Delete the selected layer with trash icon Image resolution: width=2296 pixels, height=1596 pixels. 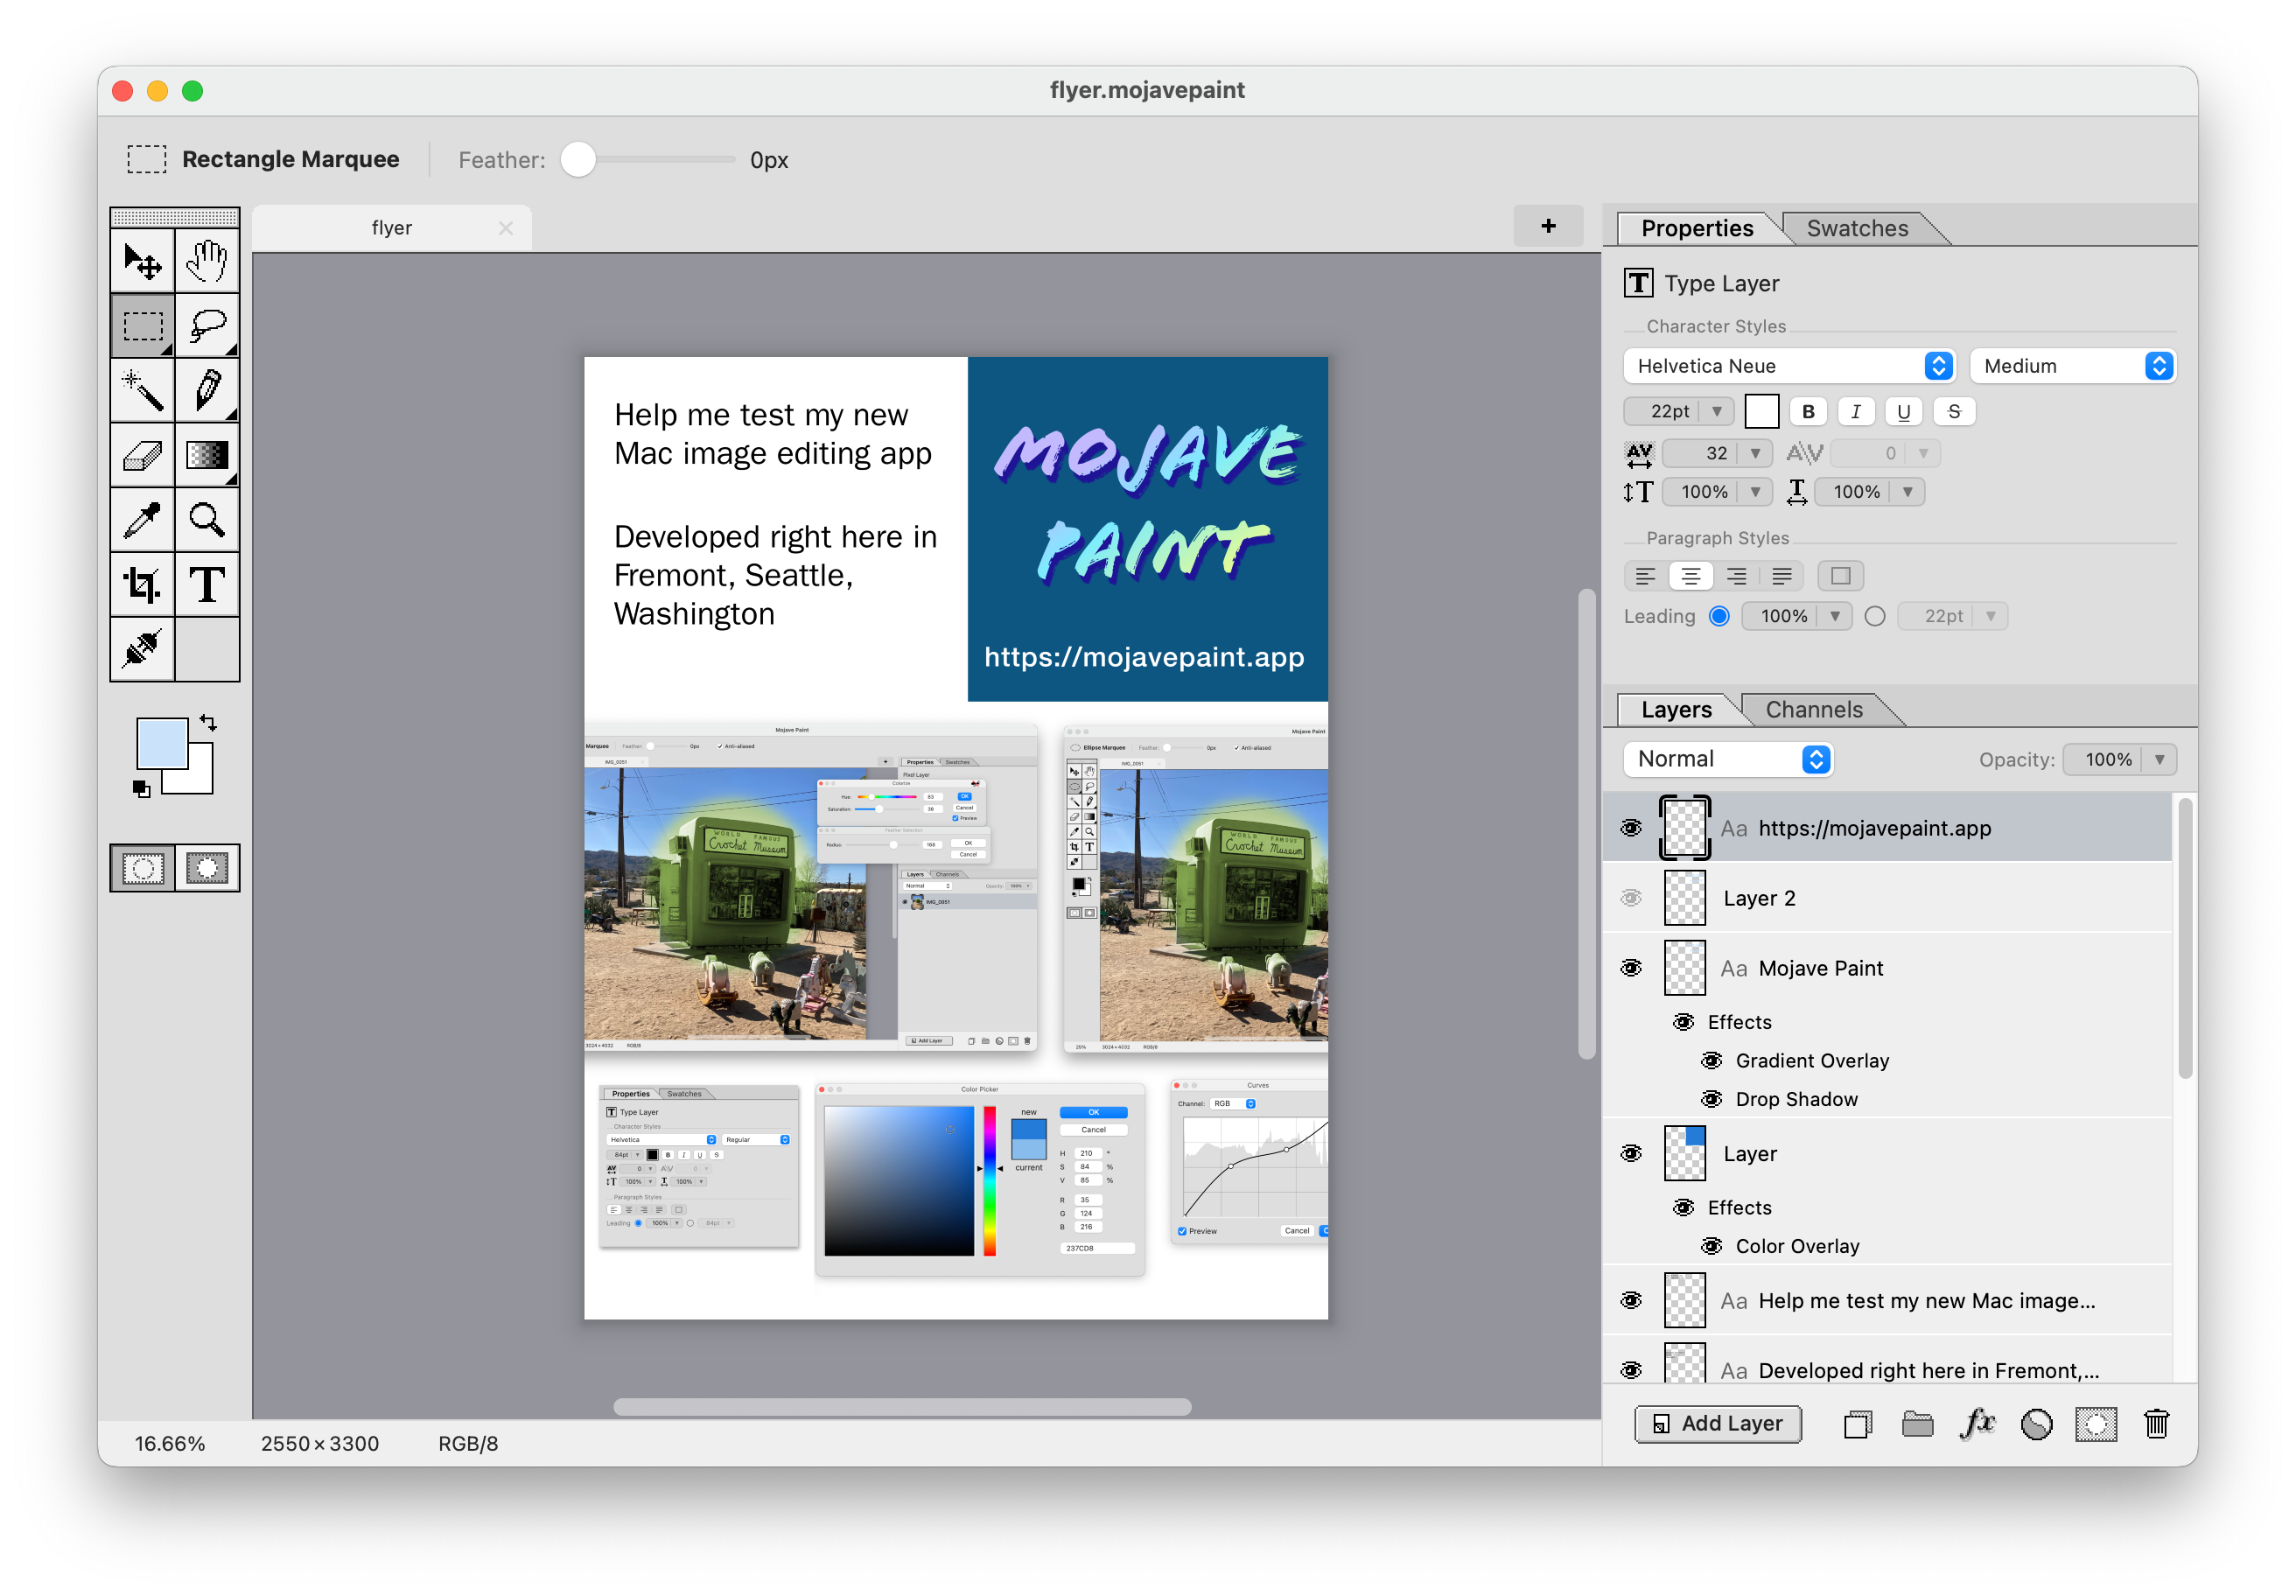click(x=2156, y=1424)
